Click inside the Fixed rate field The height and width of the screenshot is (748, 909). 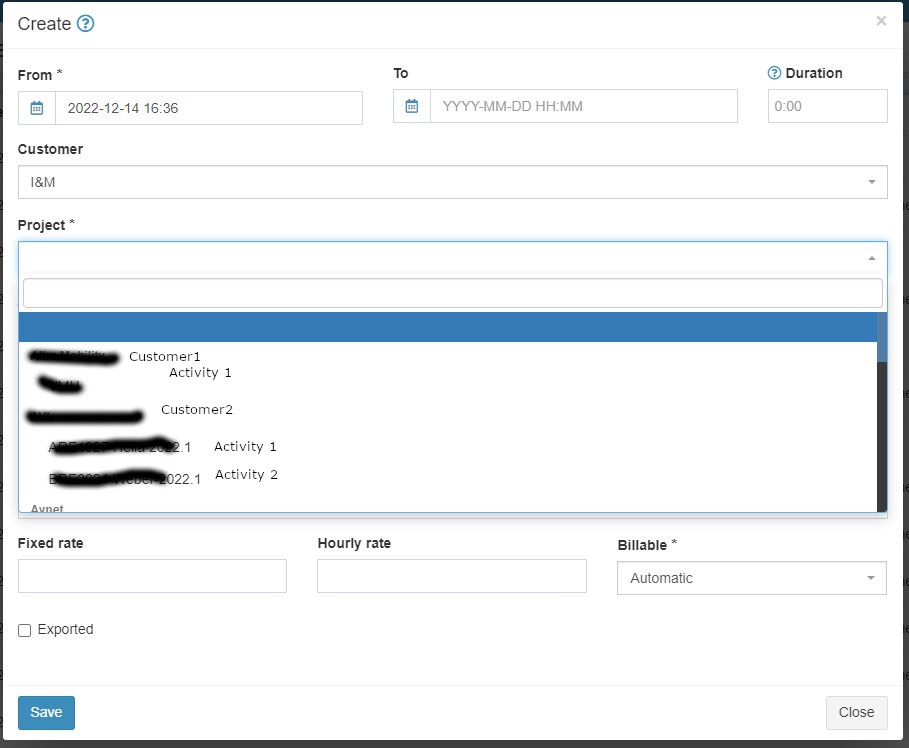click(152, 576)
